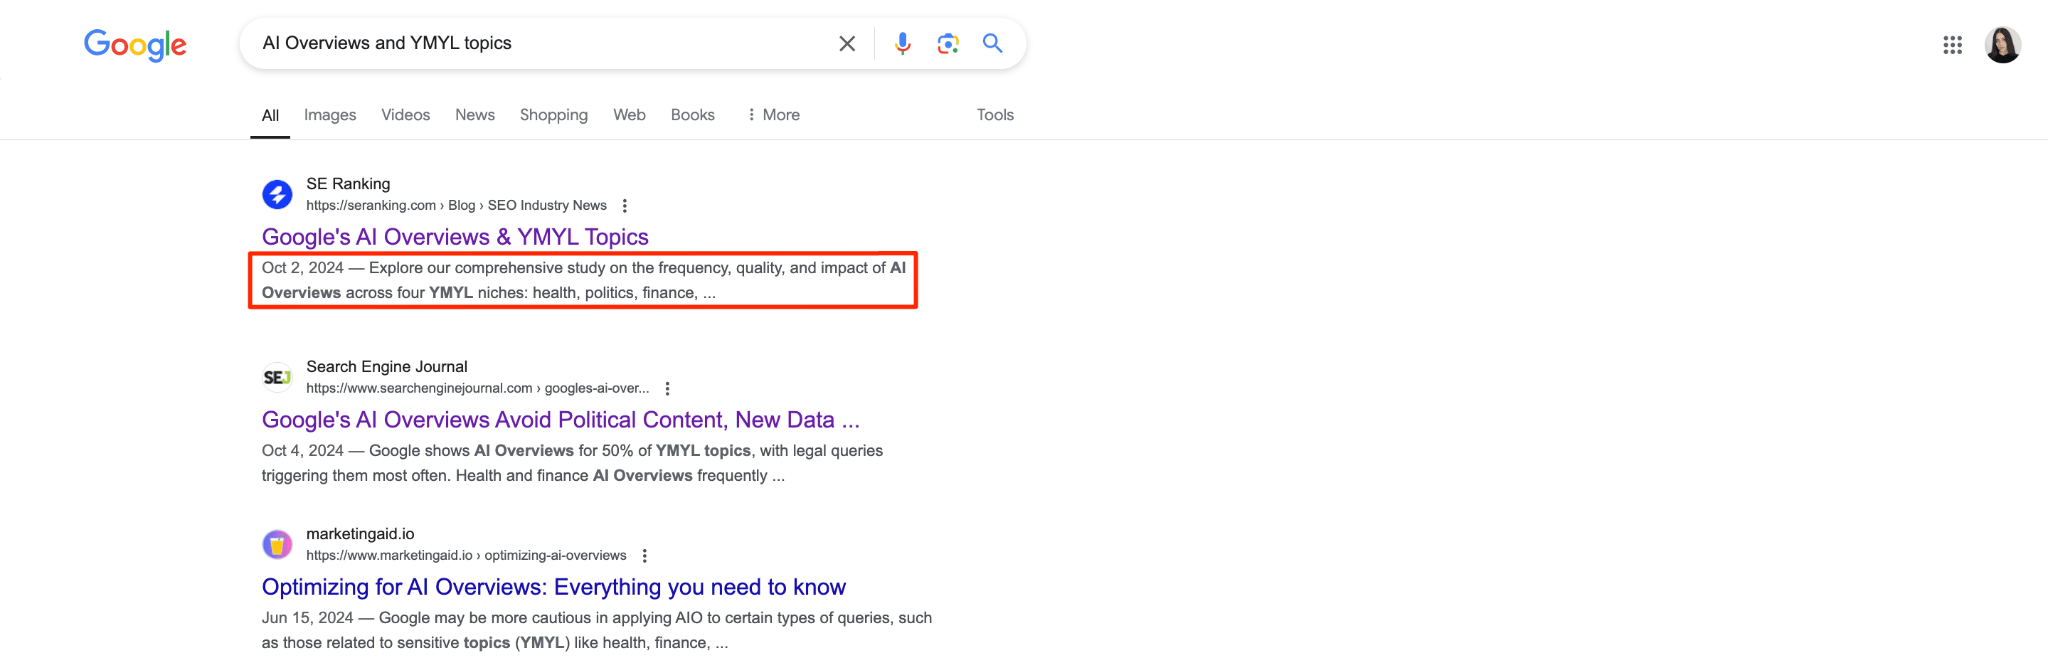Open options menu for SE Ranking result
Image resolution: width=2048 pixels, height=664 pixels.
(x=625, y=206)
